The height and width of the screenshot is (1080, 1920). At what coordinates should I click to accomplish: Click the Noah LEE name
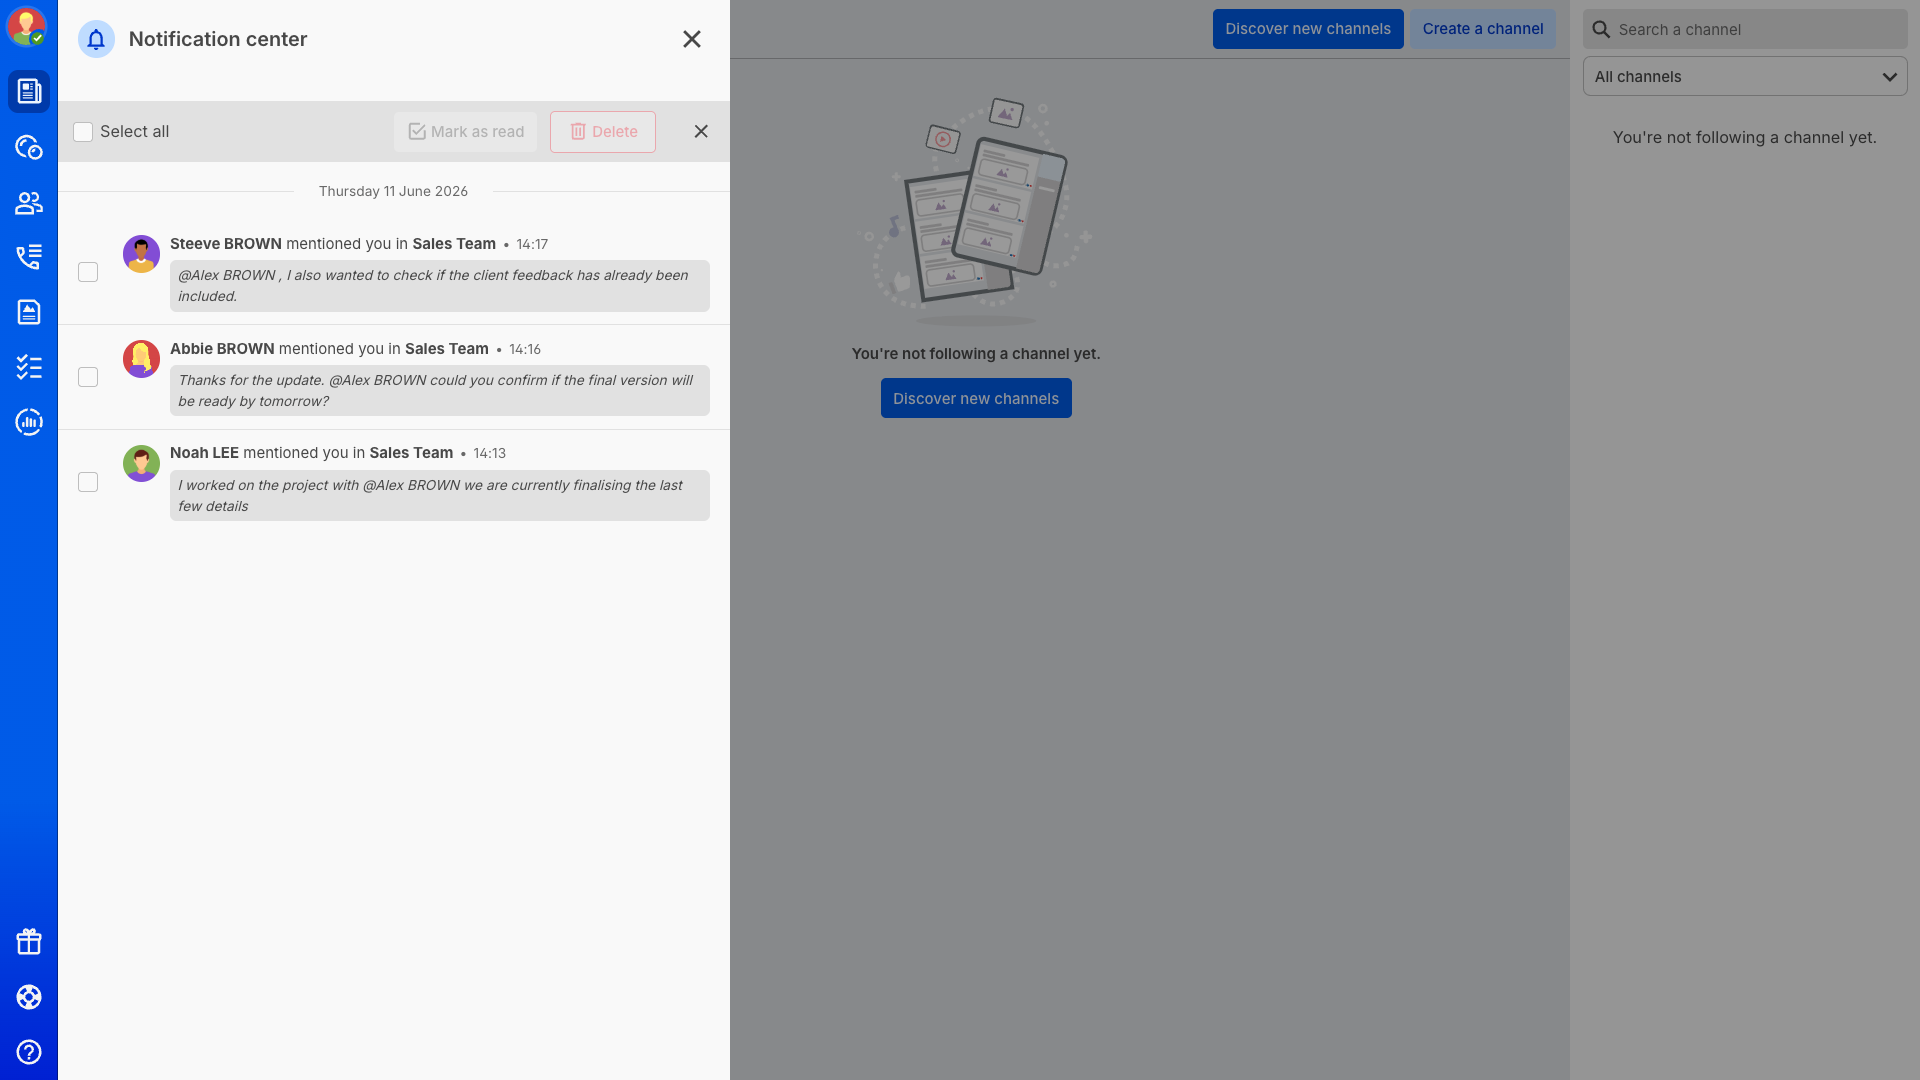(x=204, y=453)
